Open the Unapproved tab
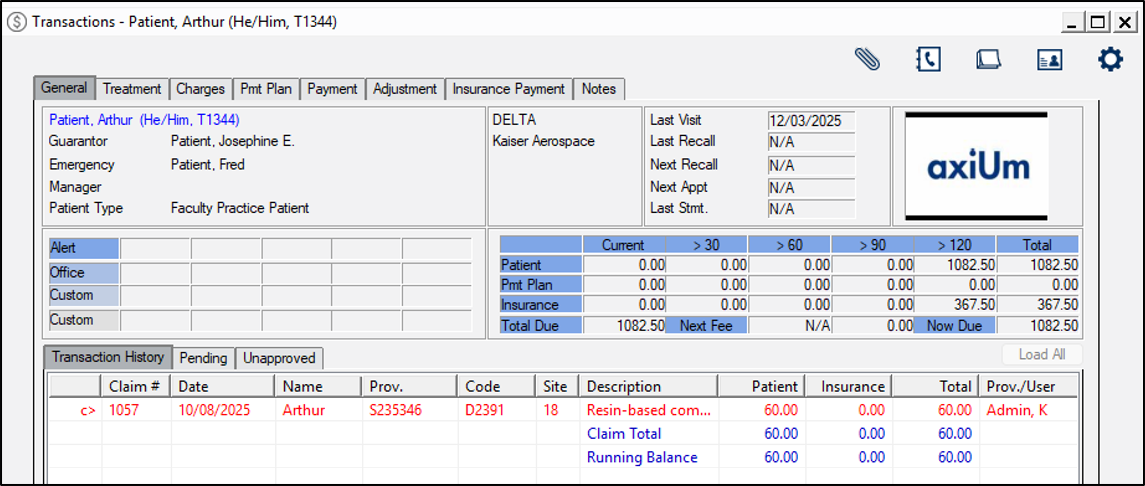 (279, 358)
